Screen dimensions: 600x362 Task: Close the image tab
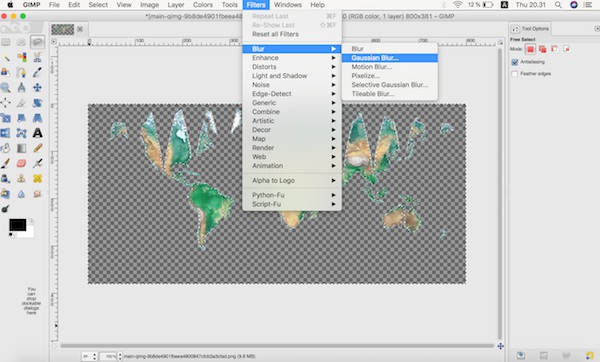tap(80, 29)
